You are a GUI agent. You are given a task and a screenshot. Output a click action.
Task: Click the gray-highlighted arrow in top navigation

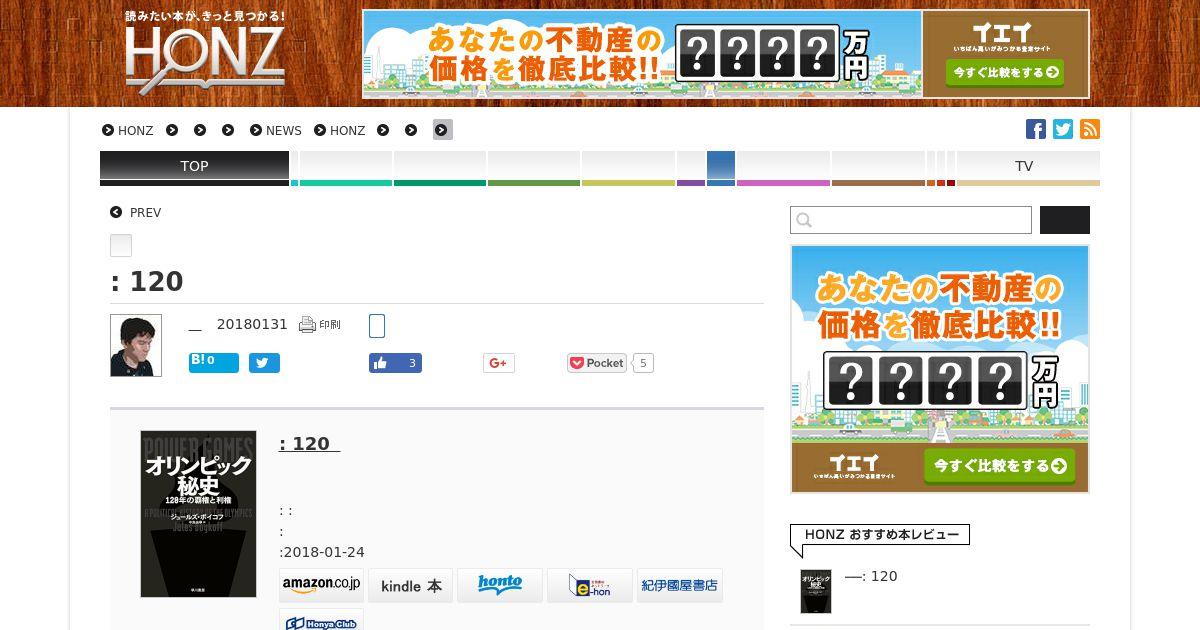[443, 130]
